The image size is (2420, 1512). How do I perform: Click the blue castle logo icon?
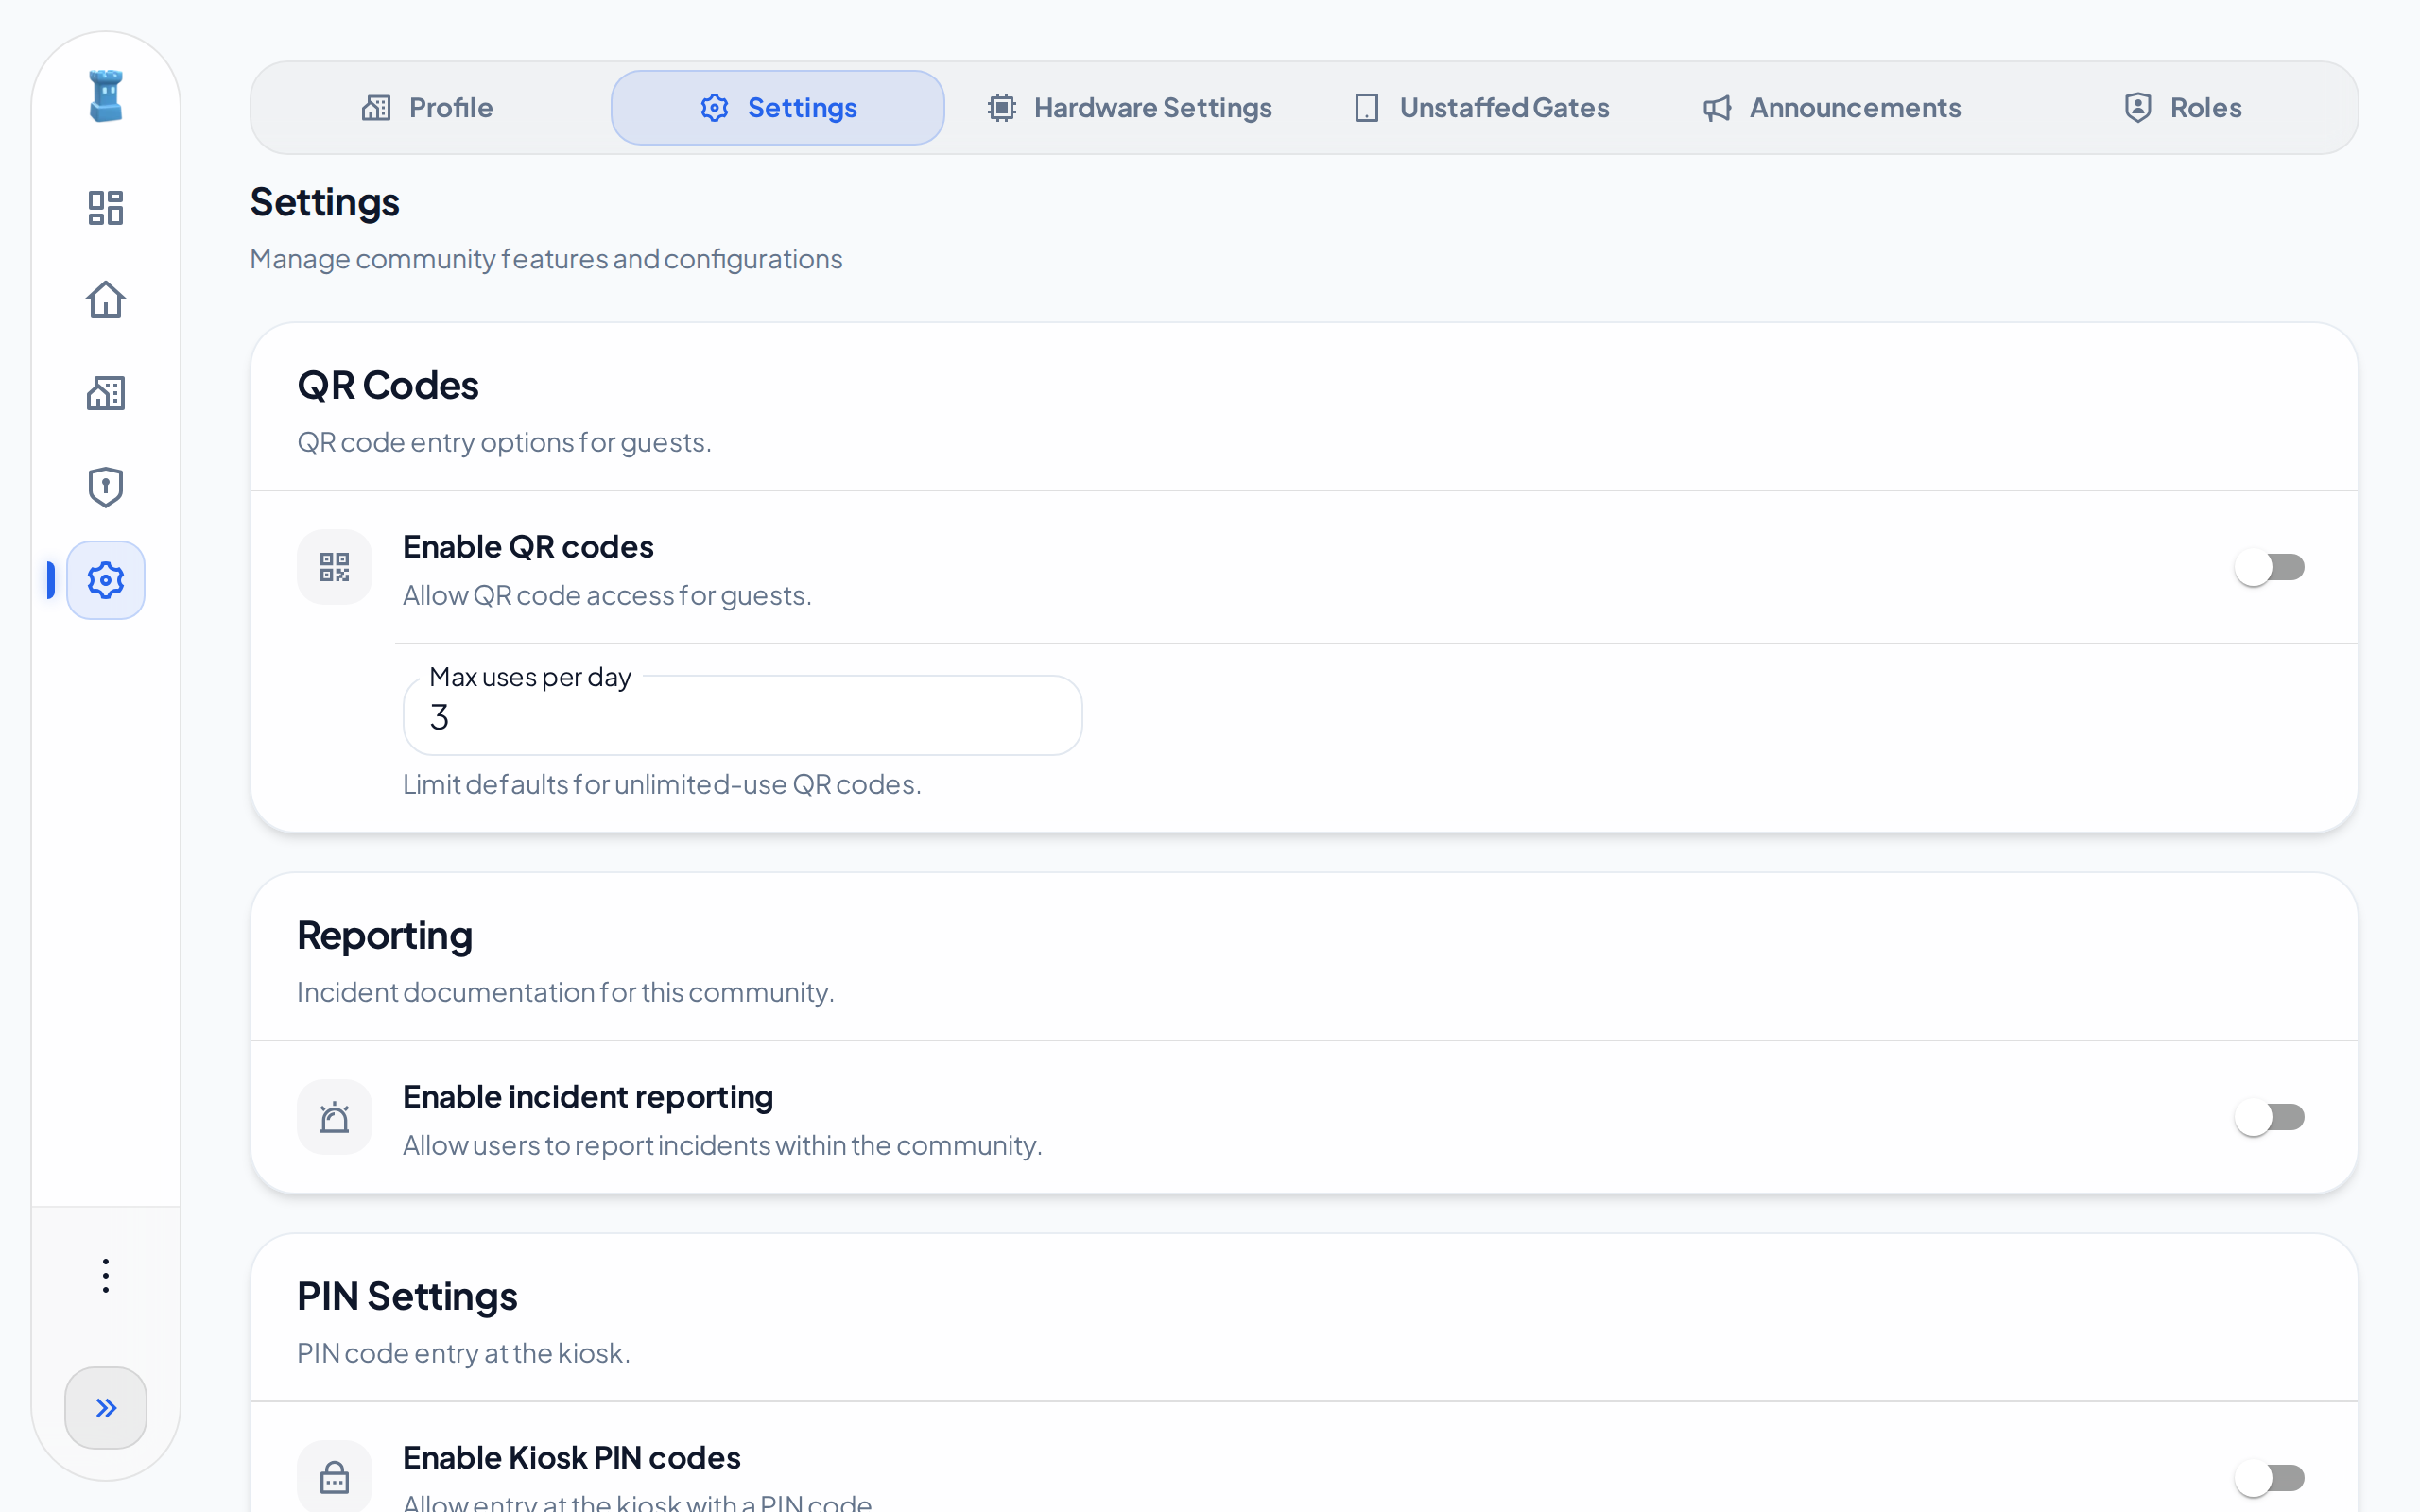click(x=106, y=96)
